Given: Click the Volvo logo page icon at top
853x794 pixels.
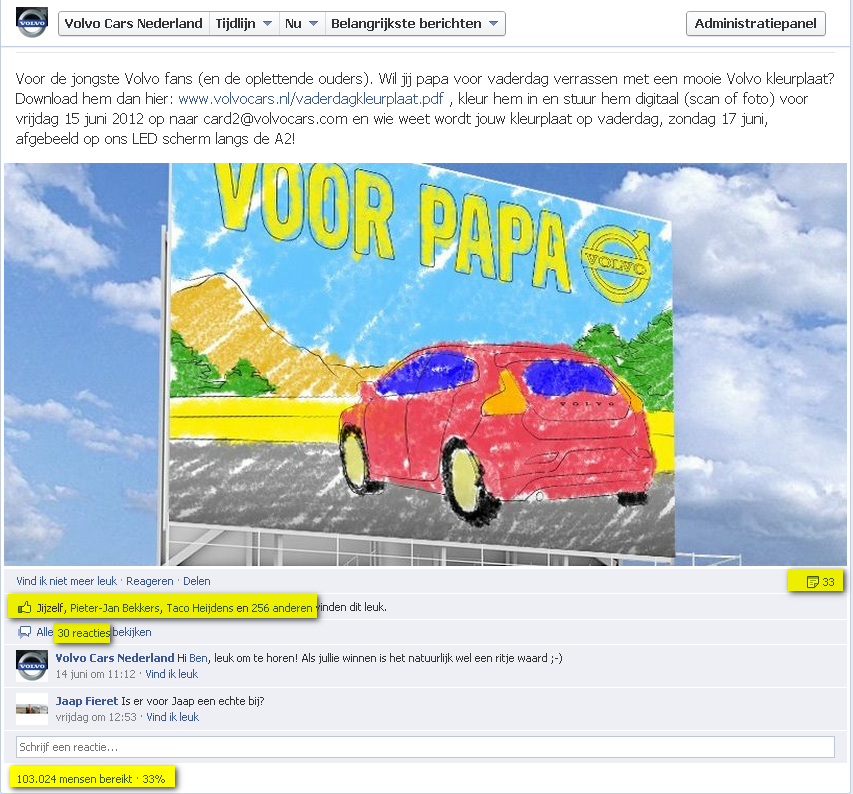Looking at the screenshot, I should click(32, 23).
